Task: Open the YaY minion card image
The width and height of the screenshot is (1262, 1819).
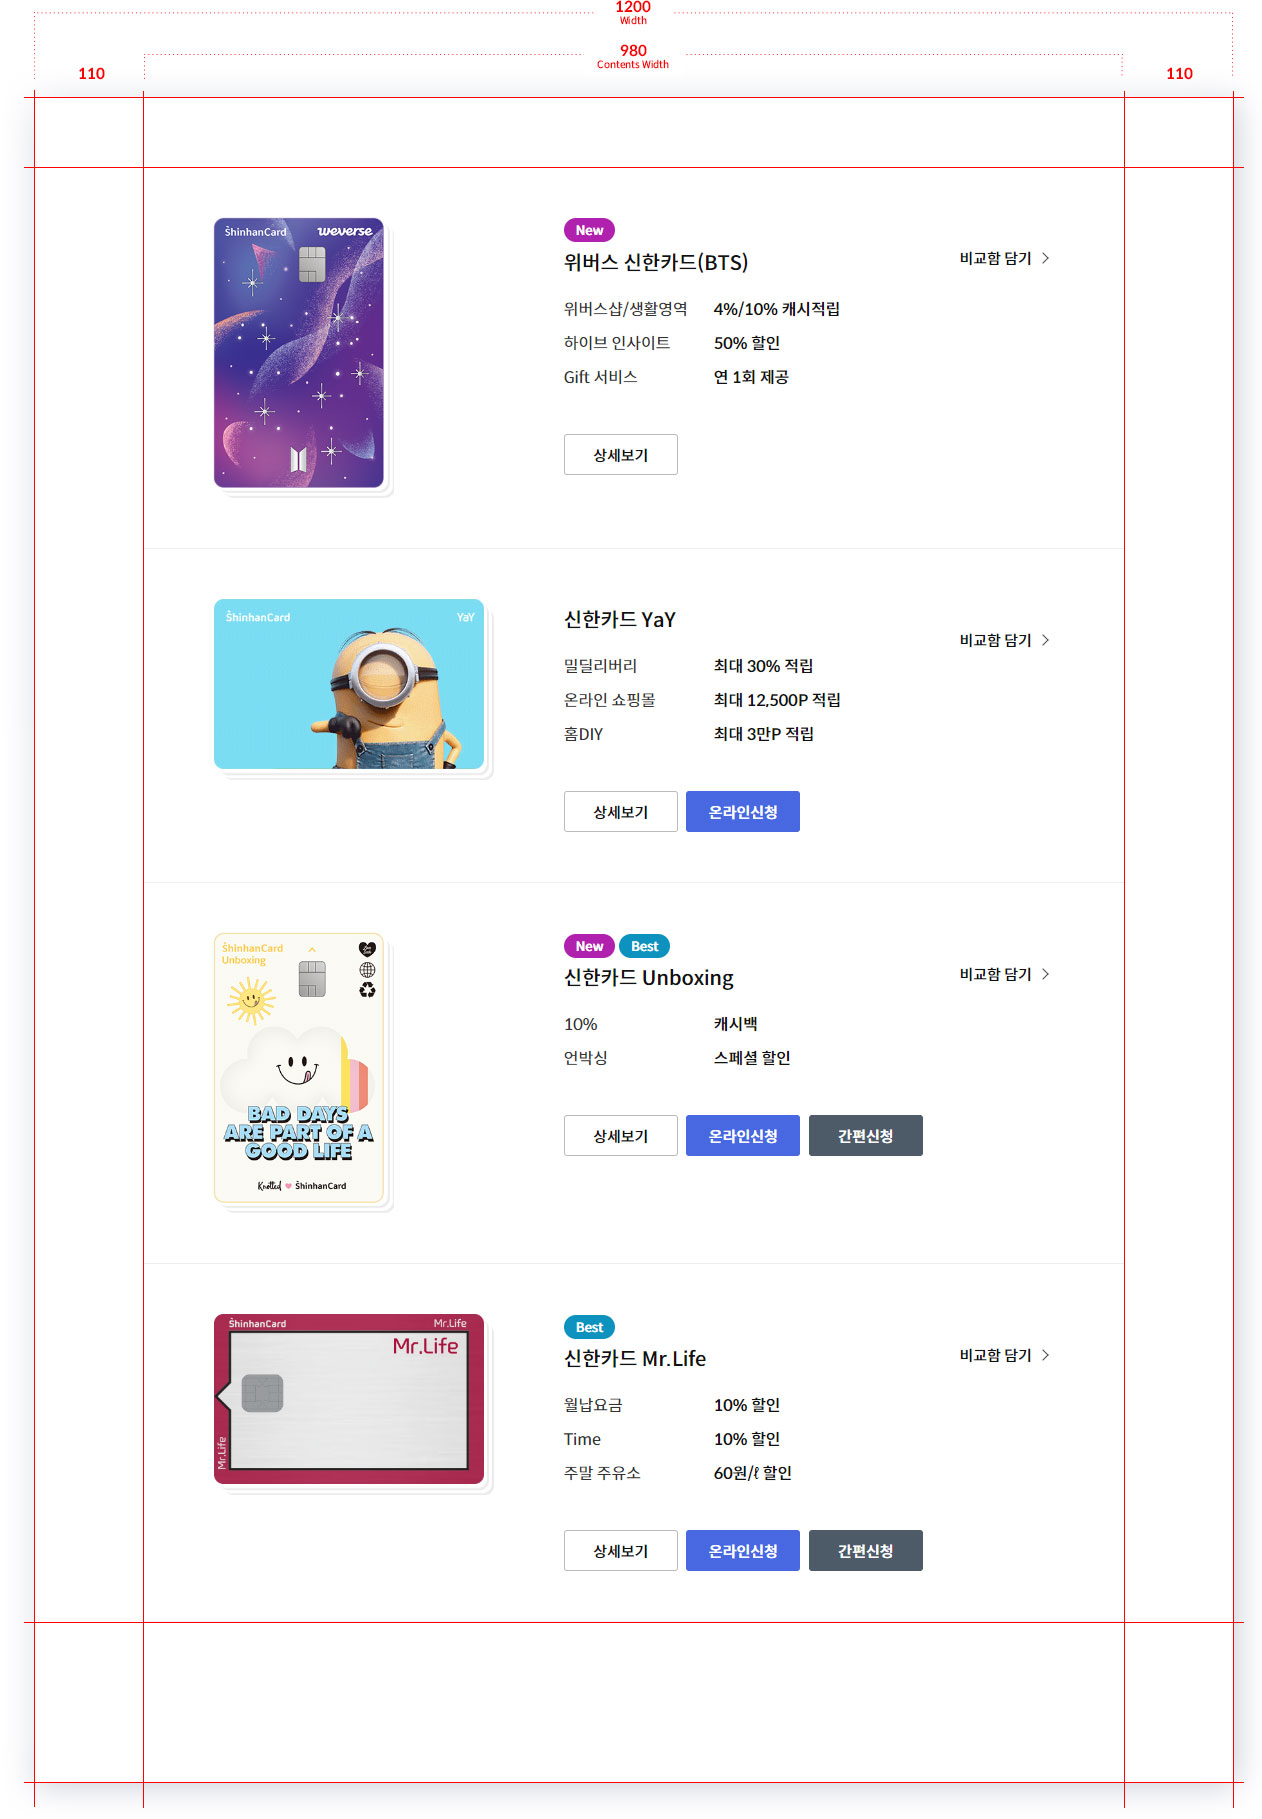Action: pyautogui.click(x=349, y=684)
